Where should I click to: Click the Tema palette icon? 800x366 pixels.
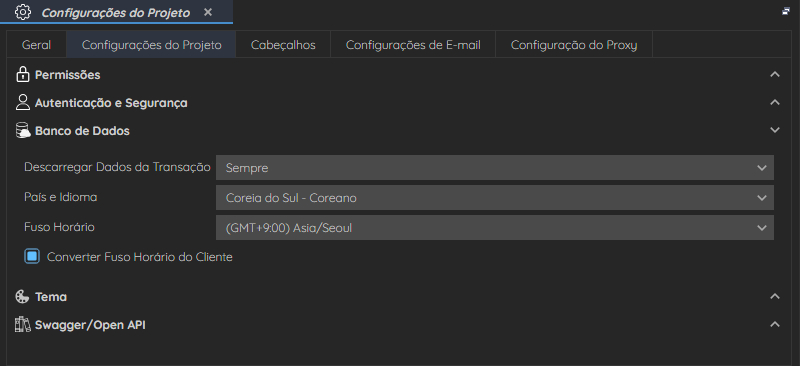[22, 297]
